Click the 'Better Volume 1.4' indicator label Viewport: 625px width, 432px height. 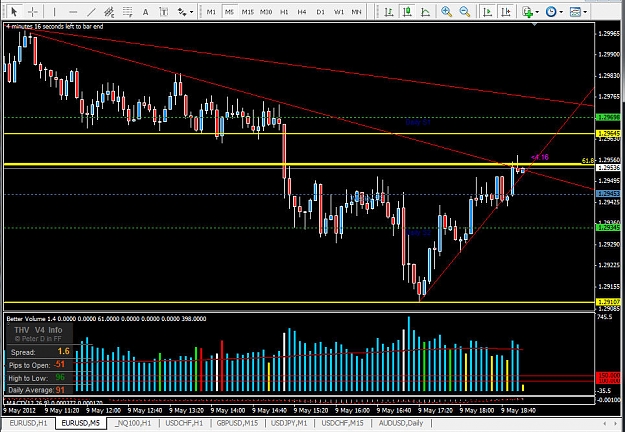pos(31,319)
